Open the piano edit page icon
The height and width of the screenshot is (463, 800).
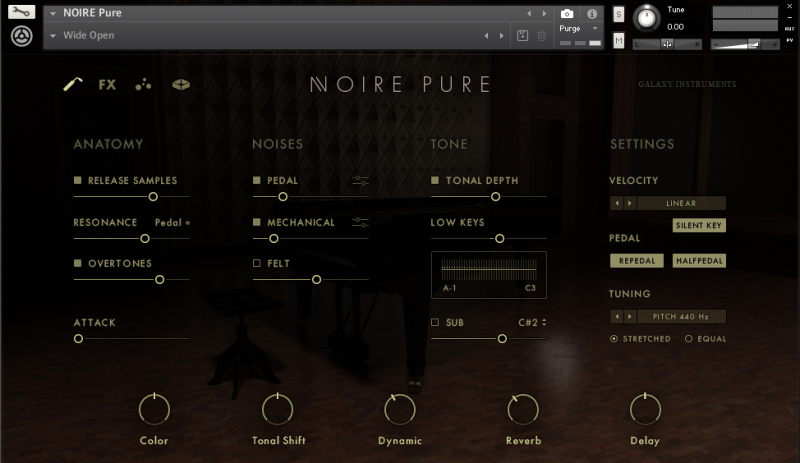tap(73, 84)
